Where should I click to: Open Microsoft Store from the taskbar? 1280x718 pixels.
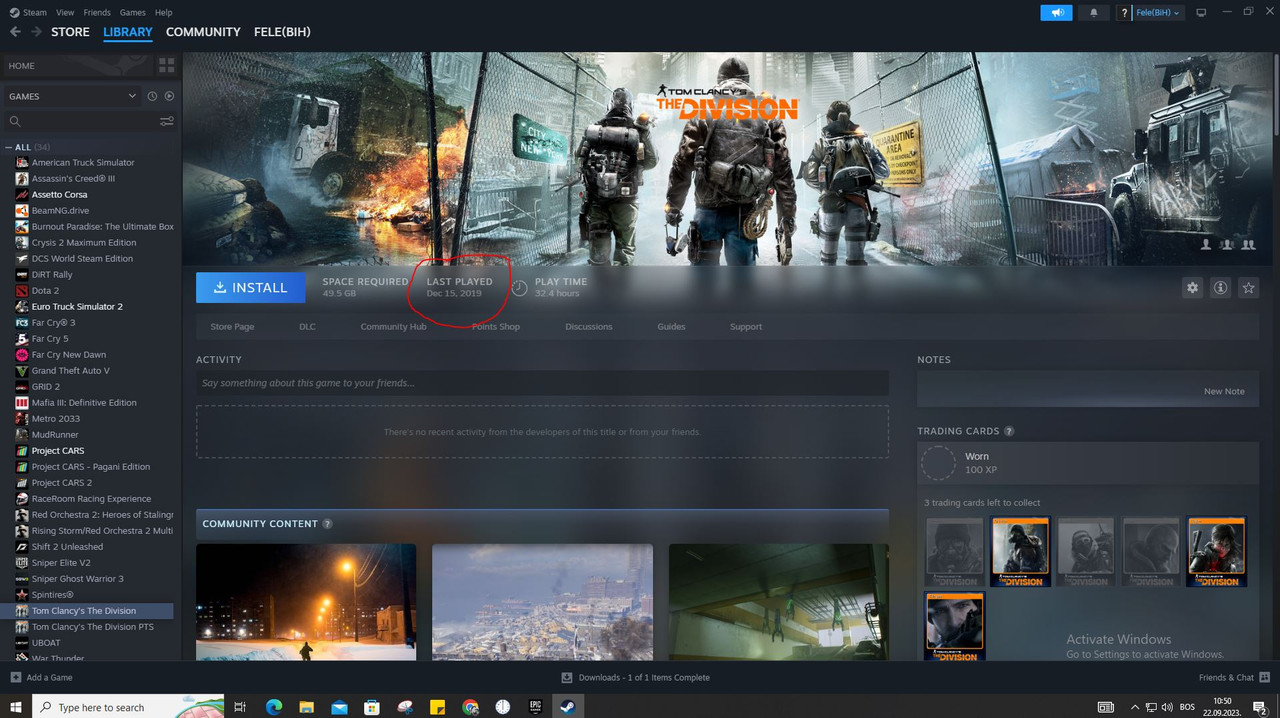point(372,706)
